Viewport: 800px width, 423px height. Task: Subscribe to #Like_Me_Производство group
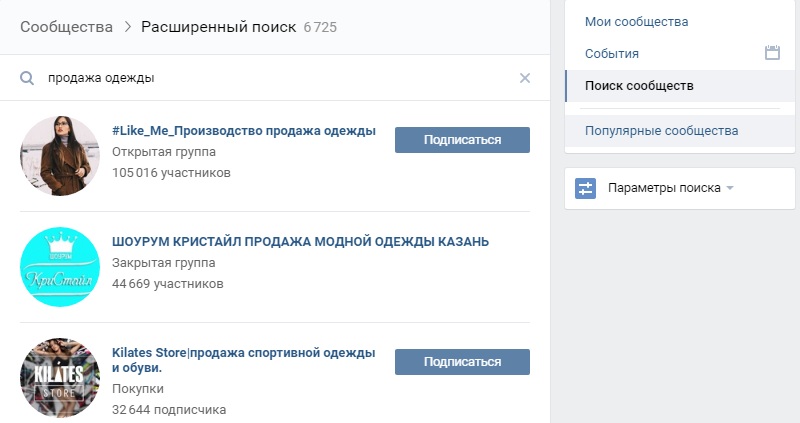point(462,140)
